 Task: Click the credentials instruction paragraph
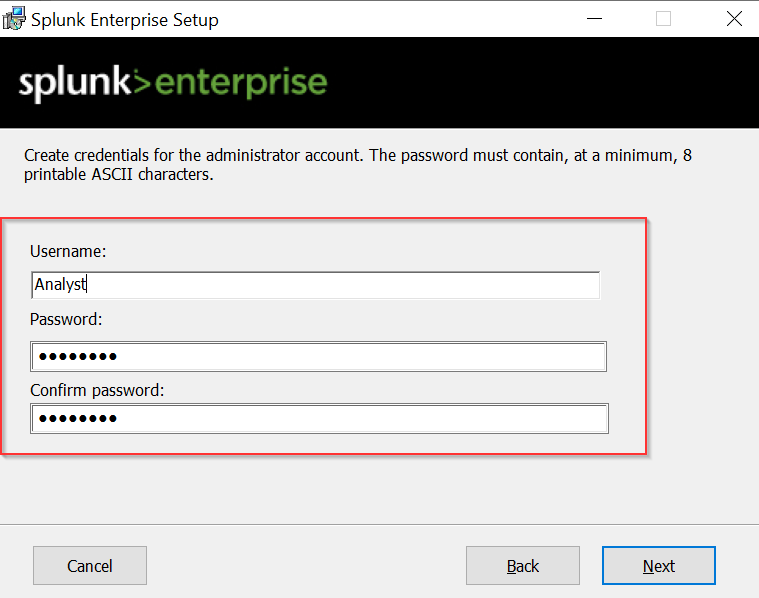tap(358, 165)
